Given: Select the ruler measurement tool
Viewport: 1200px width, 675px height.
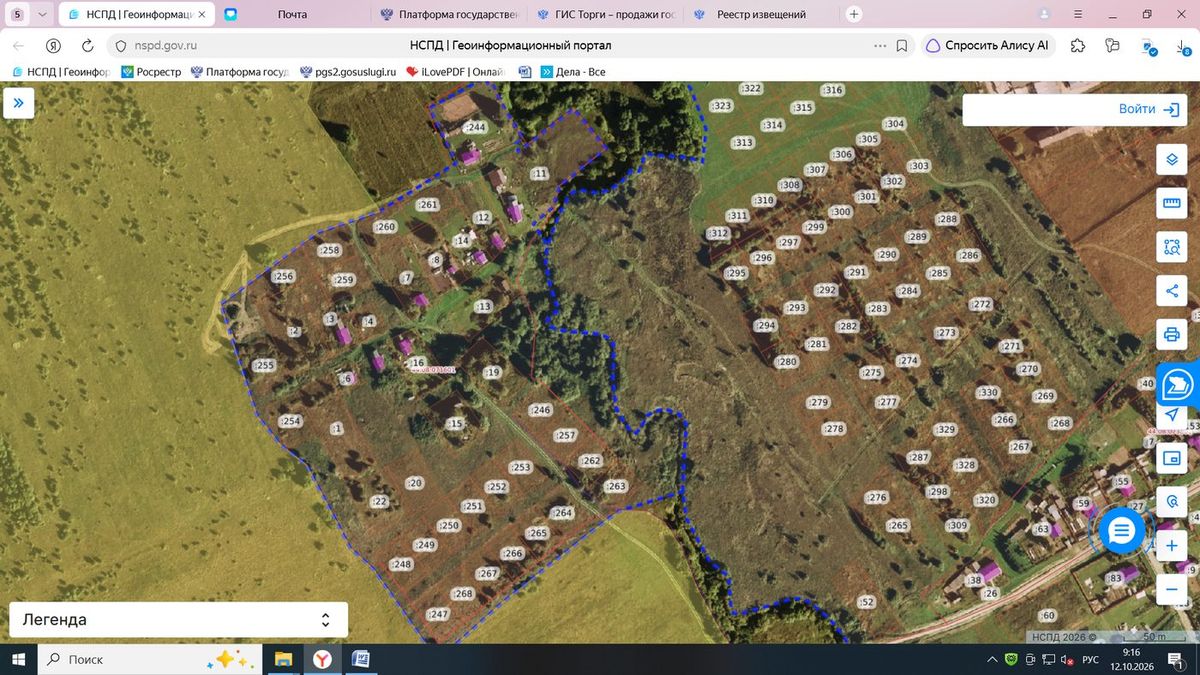Looking at the screenshot, I should click(1171, 203).
